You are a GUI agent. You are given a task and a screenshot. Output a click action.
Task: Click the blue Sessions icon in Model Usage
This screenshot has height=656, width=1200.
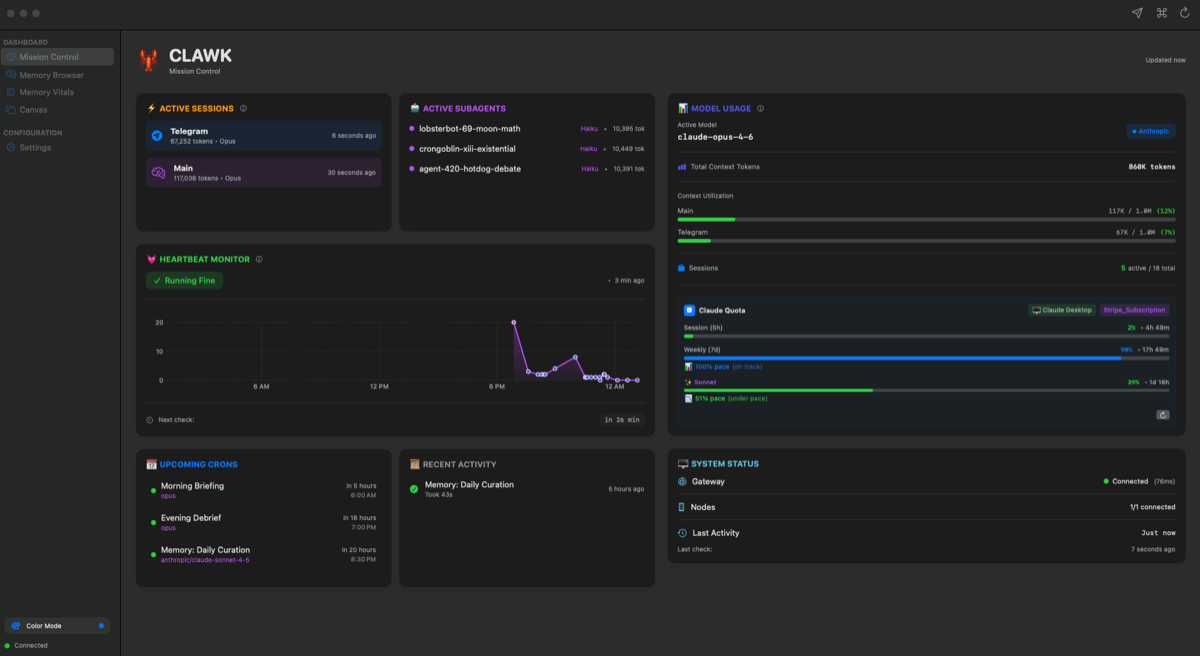682,268
